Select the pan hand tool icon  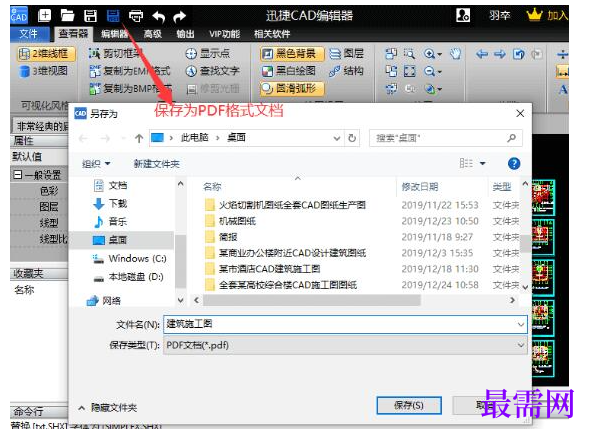(456, 54)
